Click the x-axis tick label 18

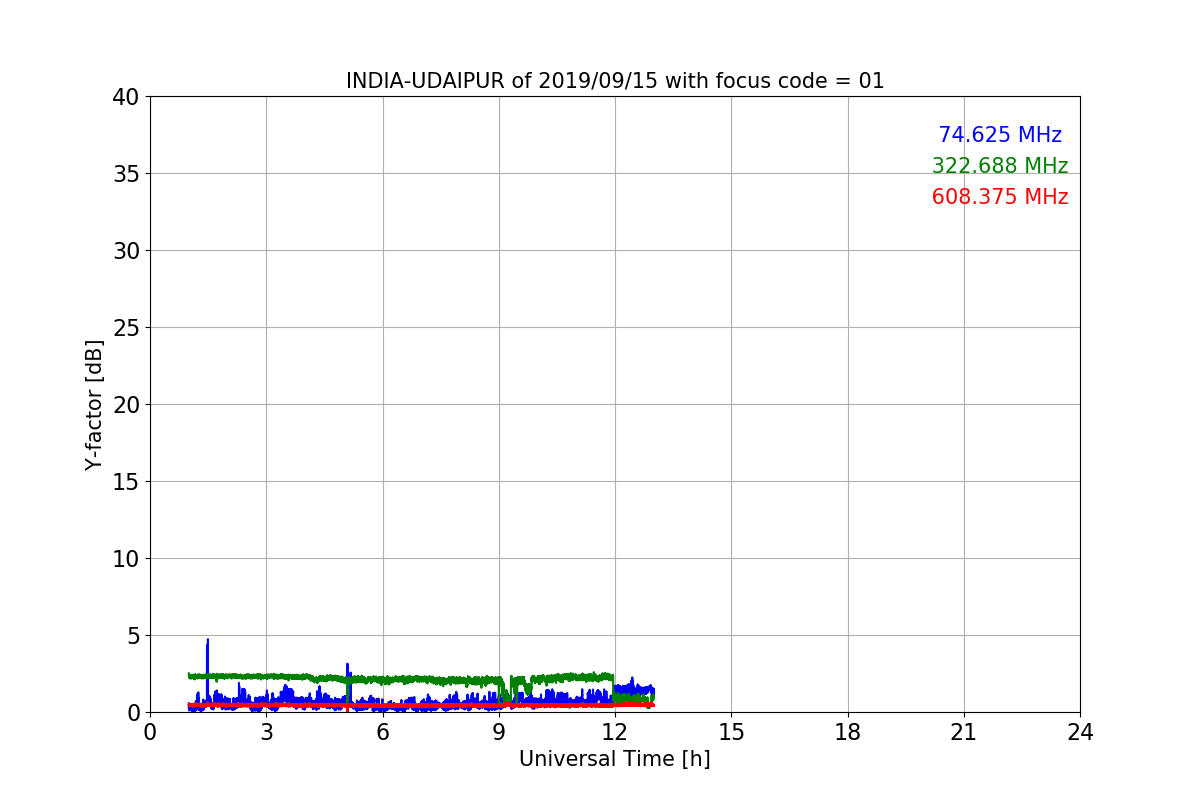(x=847, y=732)
